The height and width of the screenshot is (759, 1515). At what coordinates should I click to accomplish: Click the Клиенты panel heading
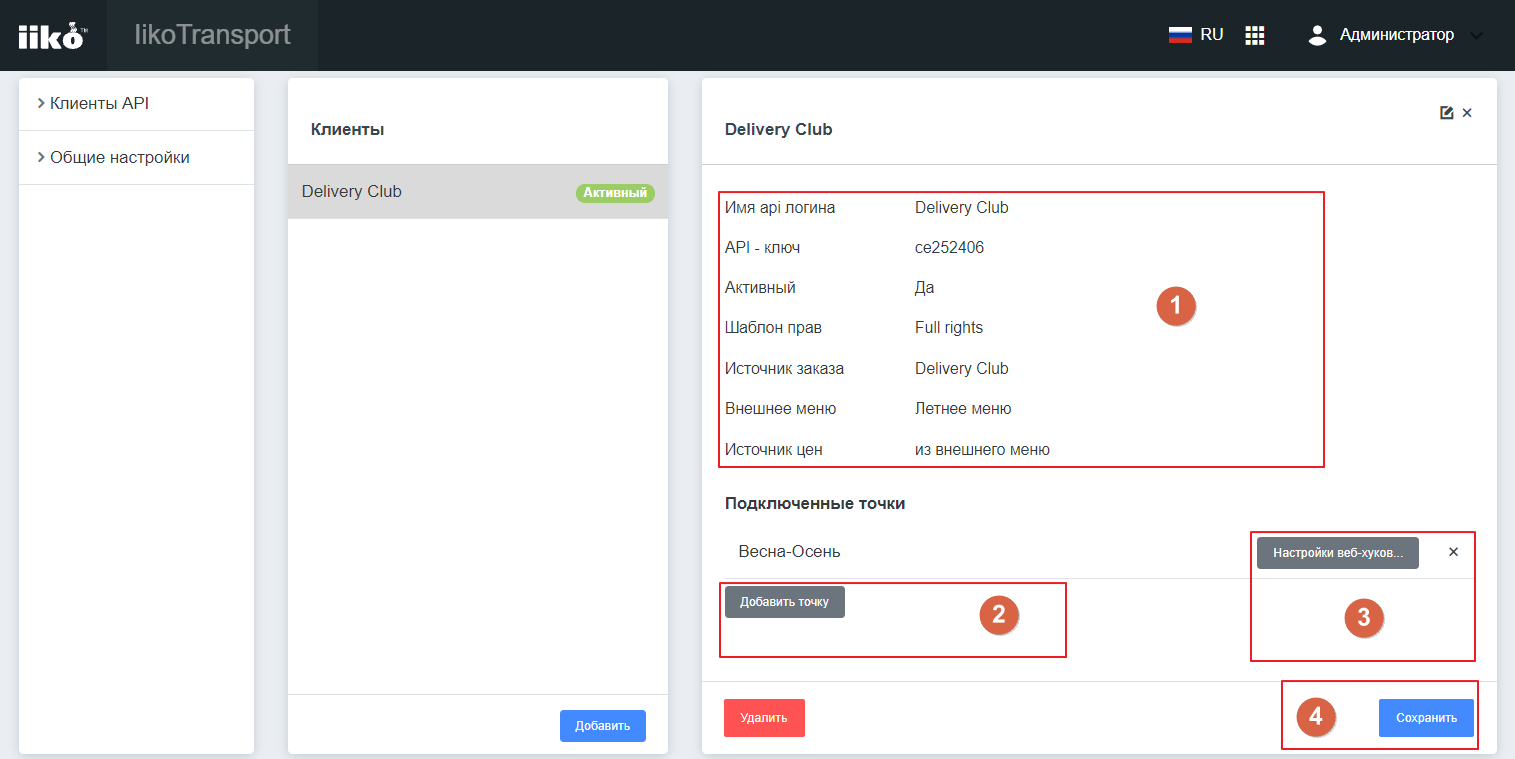348,129
